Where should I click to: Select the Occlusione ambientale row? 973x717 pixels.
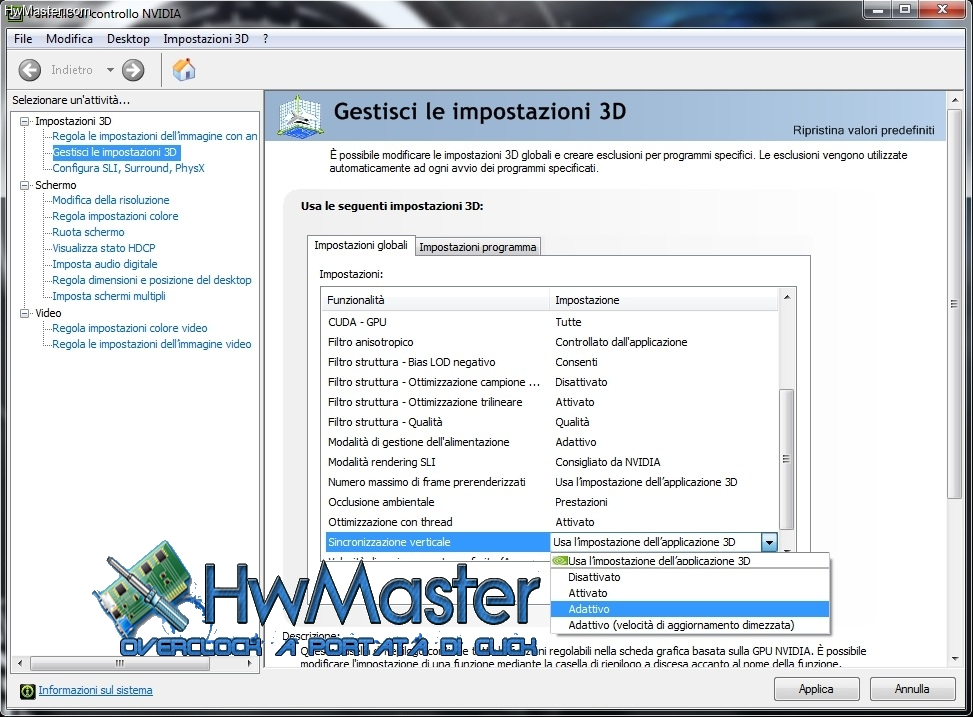coord(551,502)
